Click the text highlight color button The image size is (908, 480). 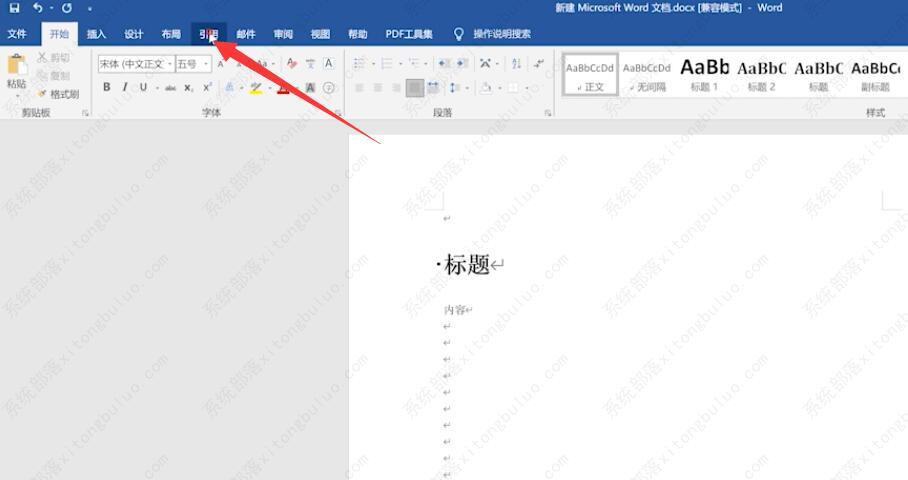256,88
